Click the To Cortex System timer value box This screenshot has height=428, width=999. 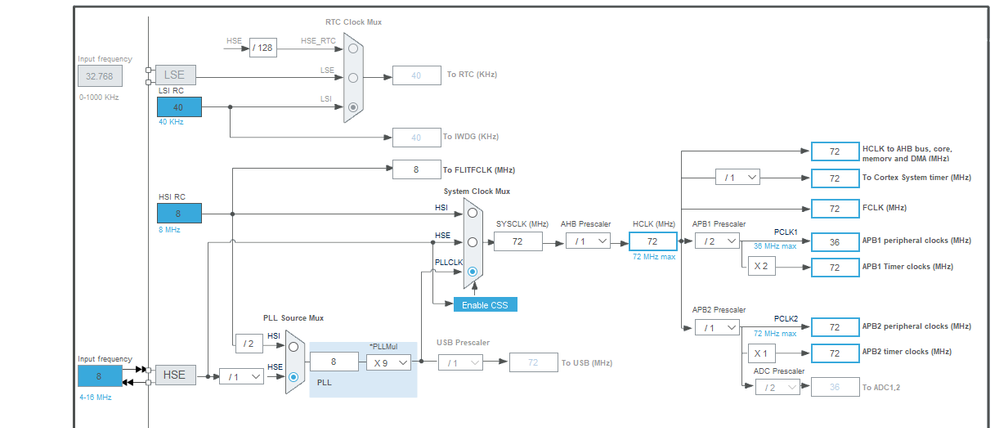(835, 178)
